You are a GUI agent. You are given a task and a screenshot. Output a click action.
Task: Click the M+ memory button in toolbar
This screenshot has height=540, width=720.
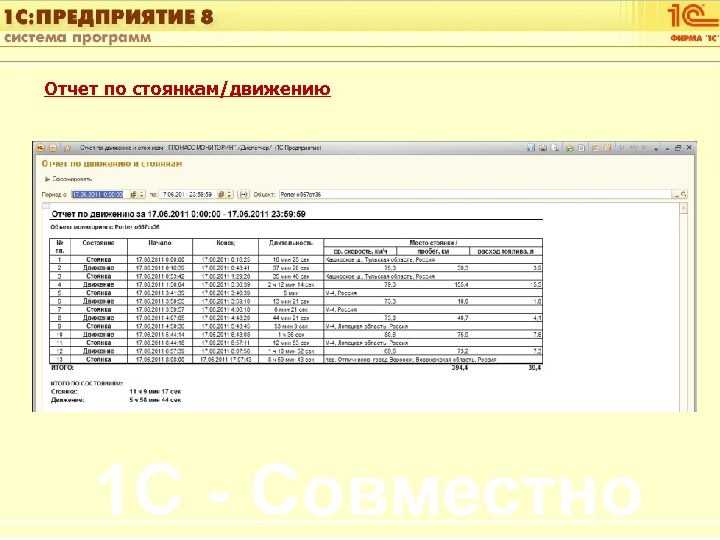[634, 148]
